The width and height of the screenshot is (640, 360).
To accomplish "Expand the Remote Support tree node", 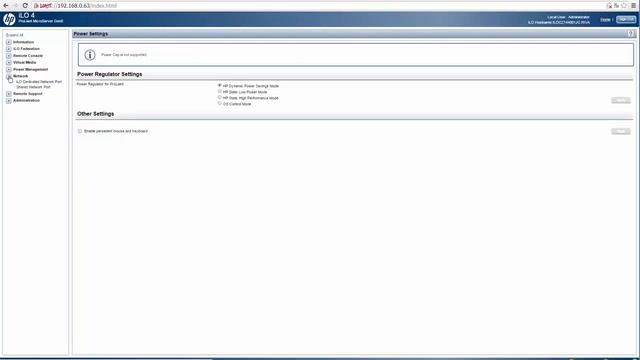I will (9, 94).
